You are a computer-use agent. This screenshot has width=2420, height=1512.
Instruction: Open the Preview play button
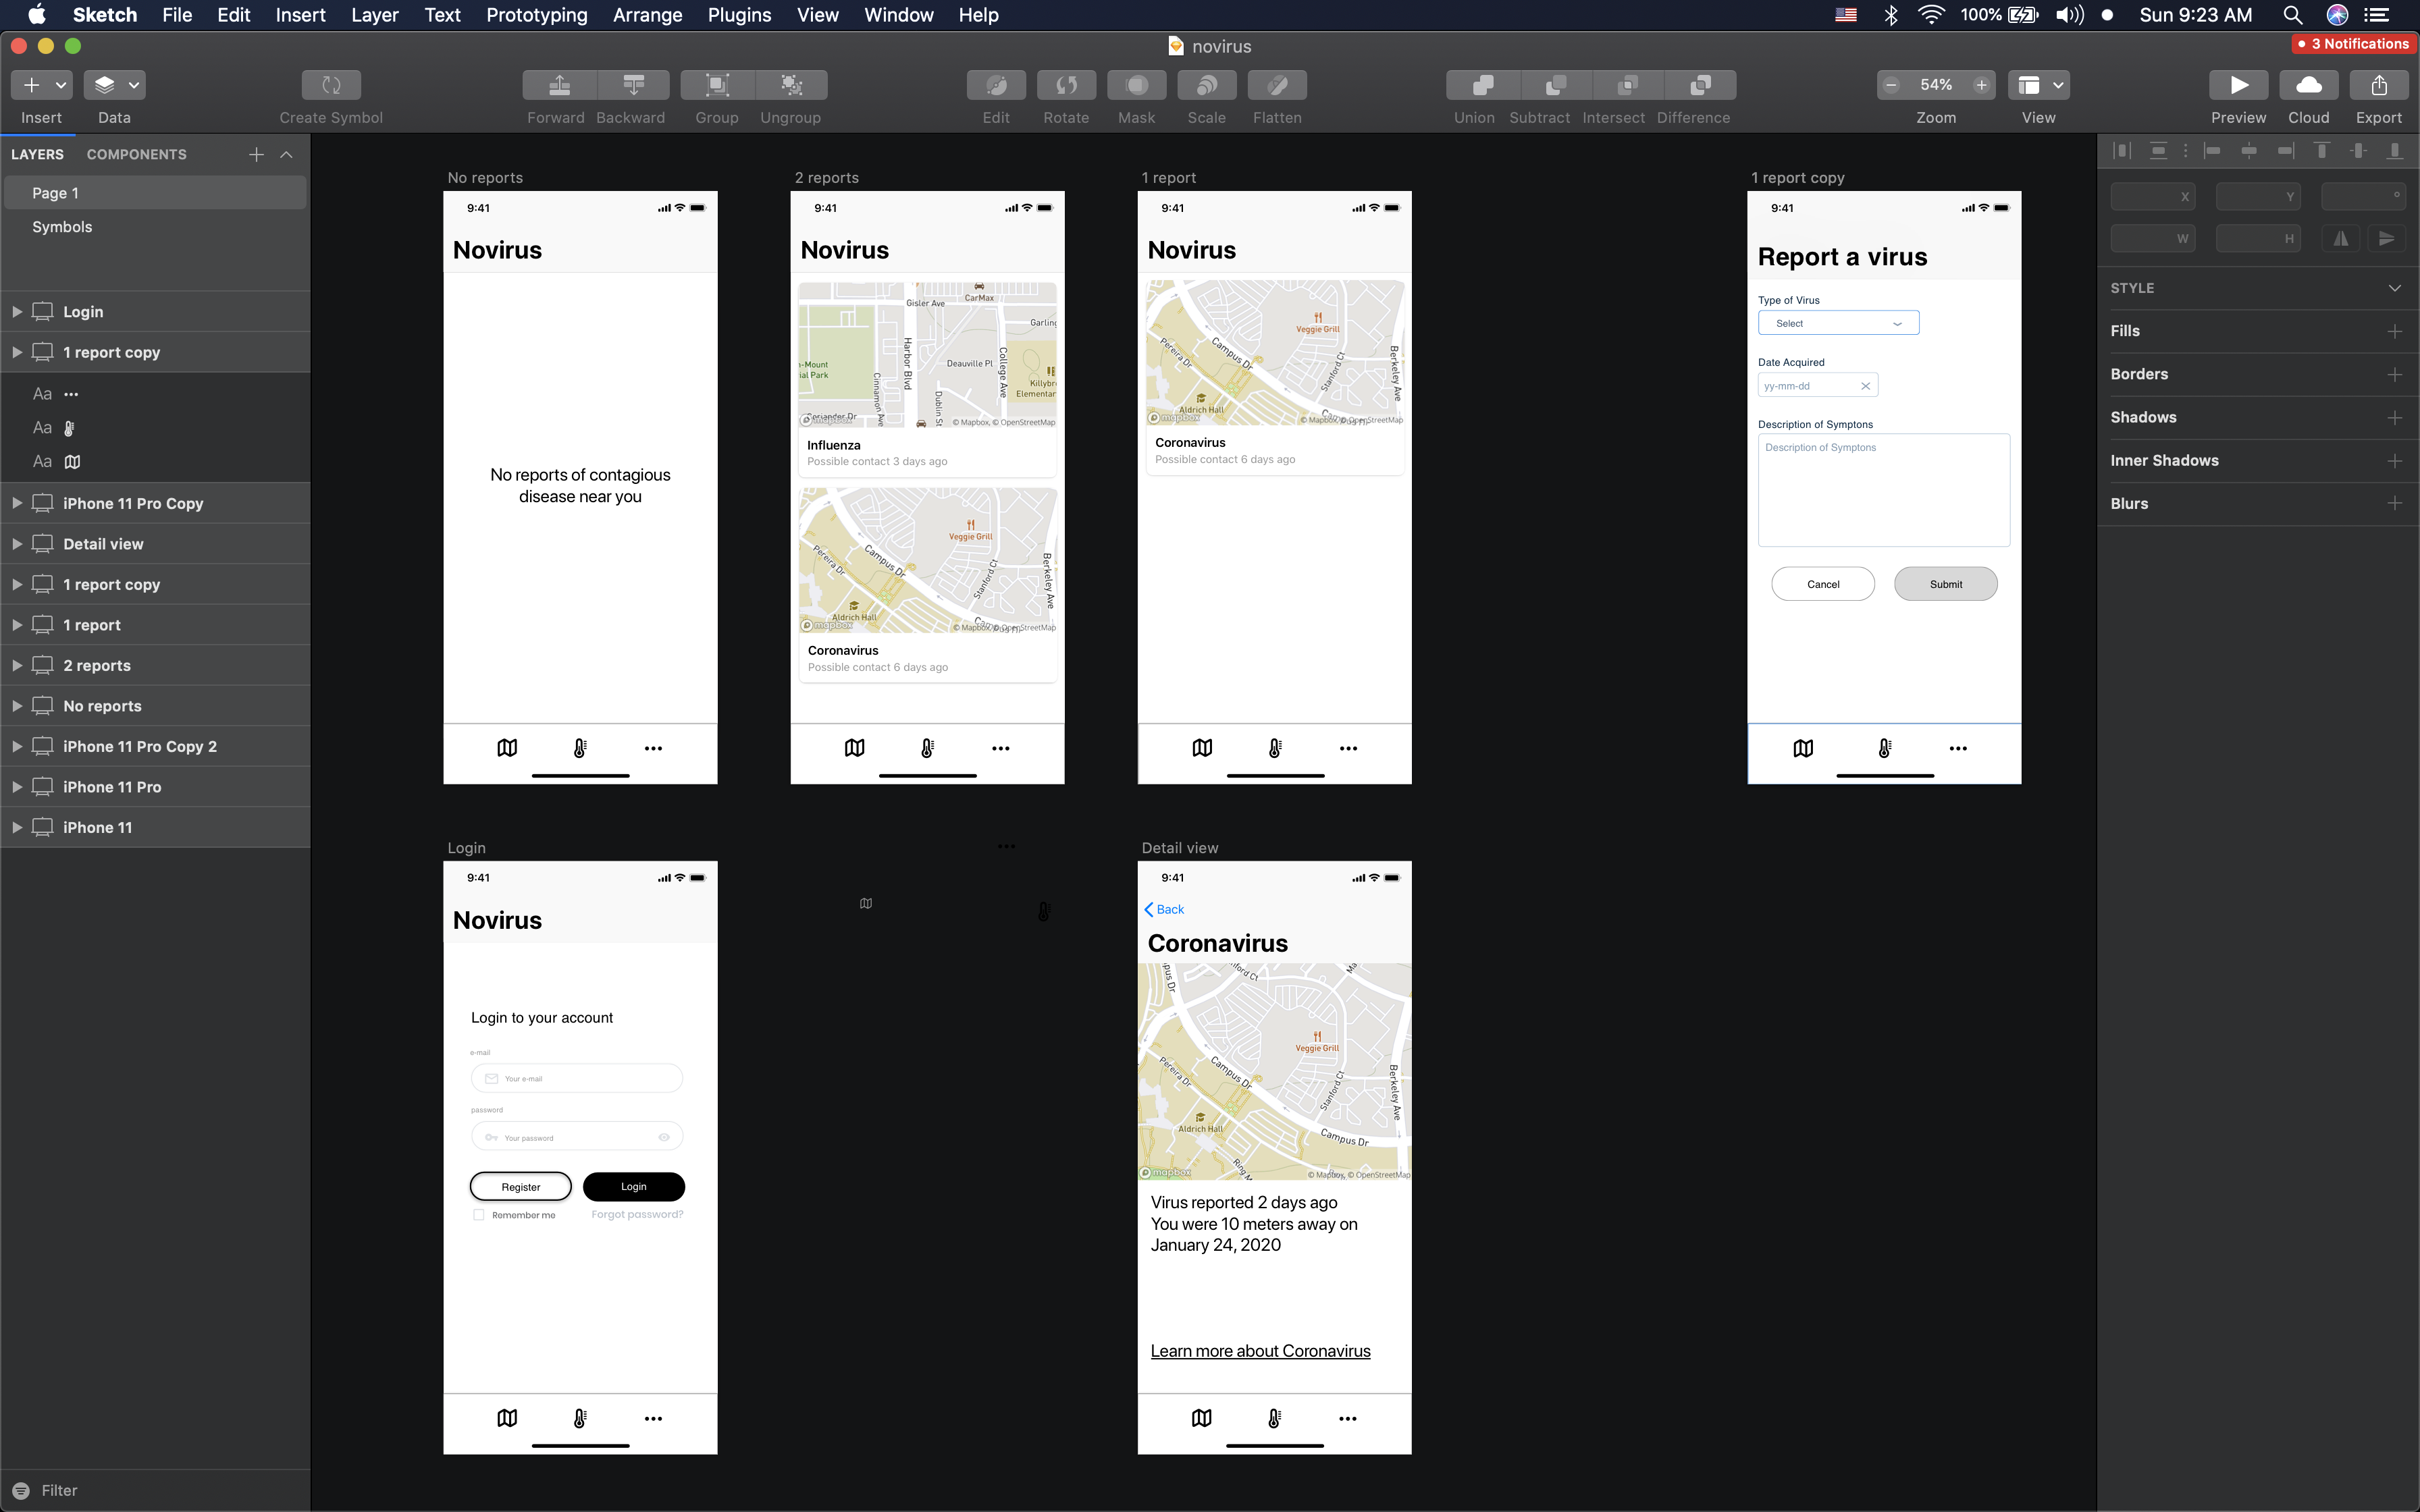[2238, 85]
